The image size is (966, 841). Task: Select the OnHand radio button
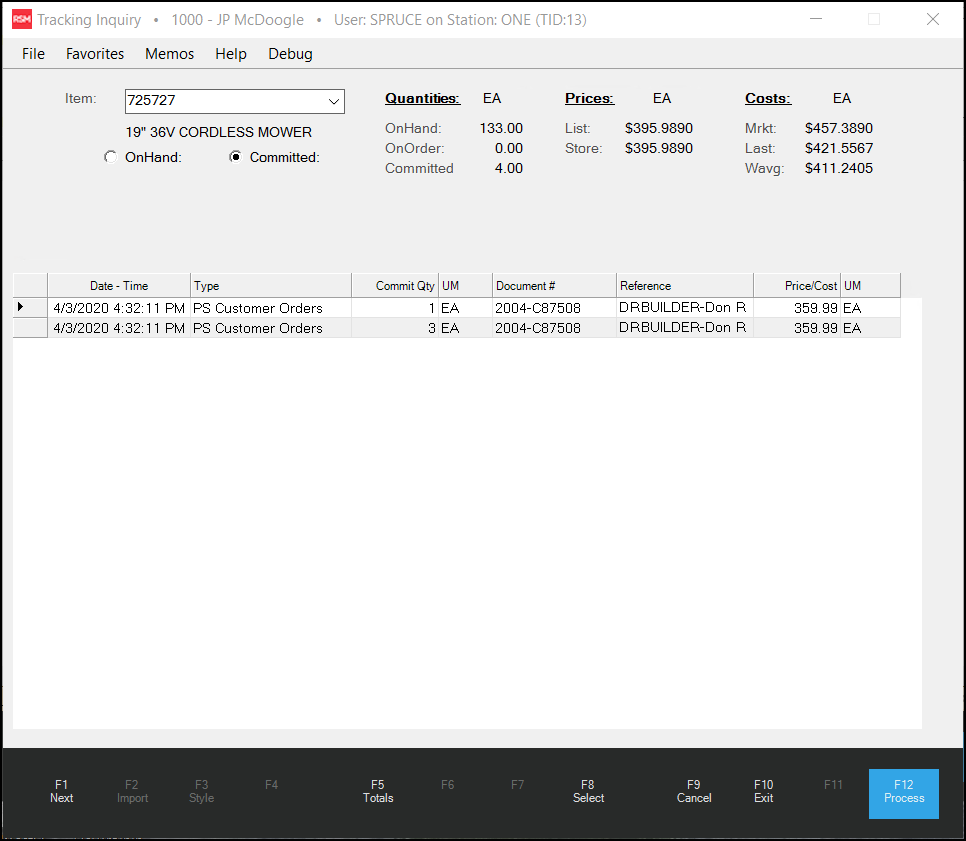pos(111,157)
